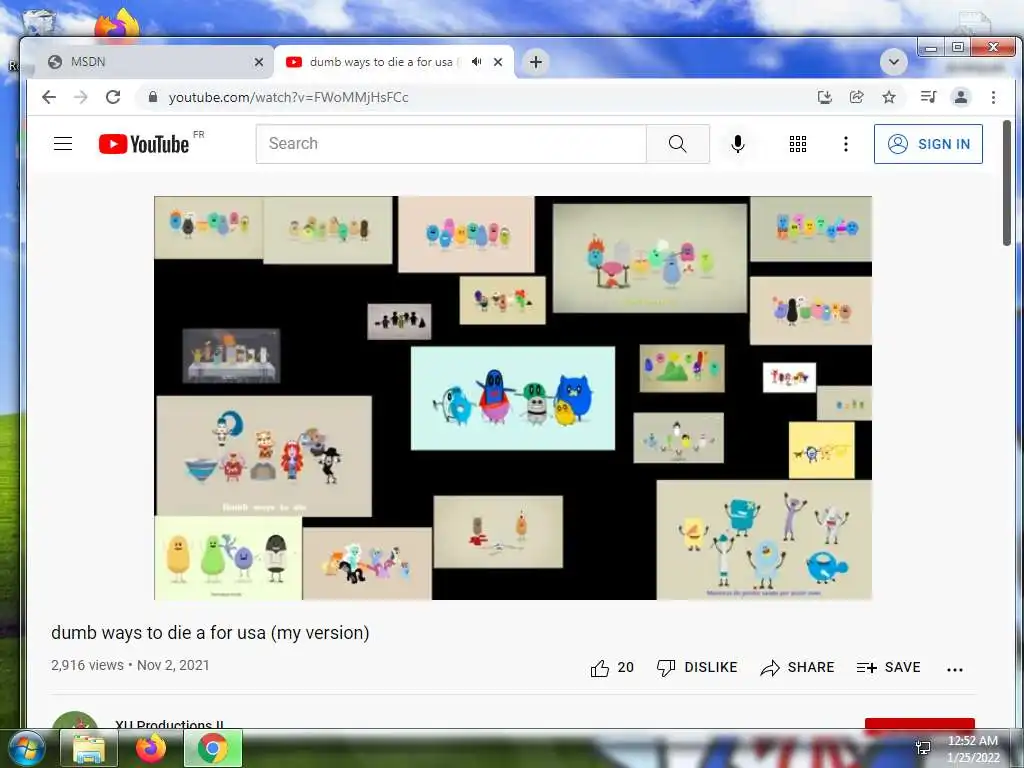Share this page from the address bar

pyautogui.click(x=856, y=97)
